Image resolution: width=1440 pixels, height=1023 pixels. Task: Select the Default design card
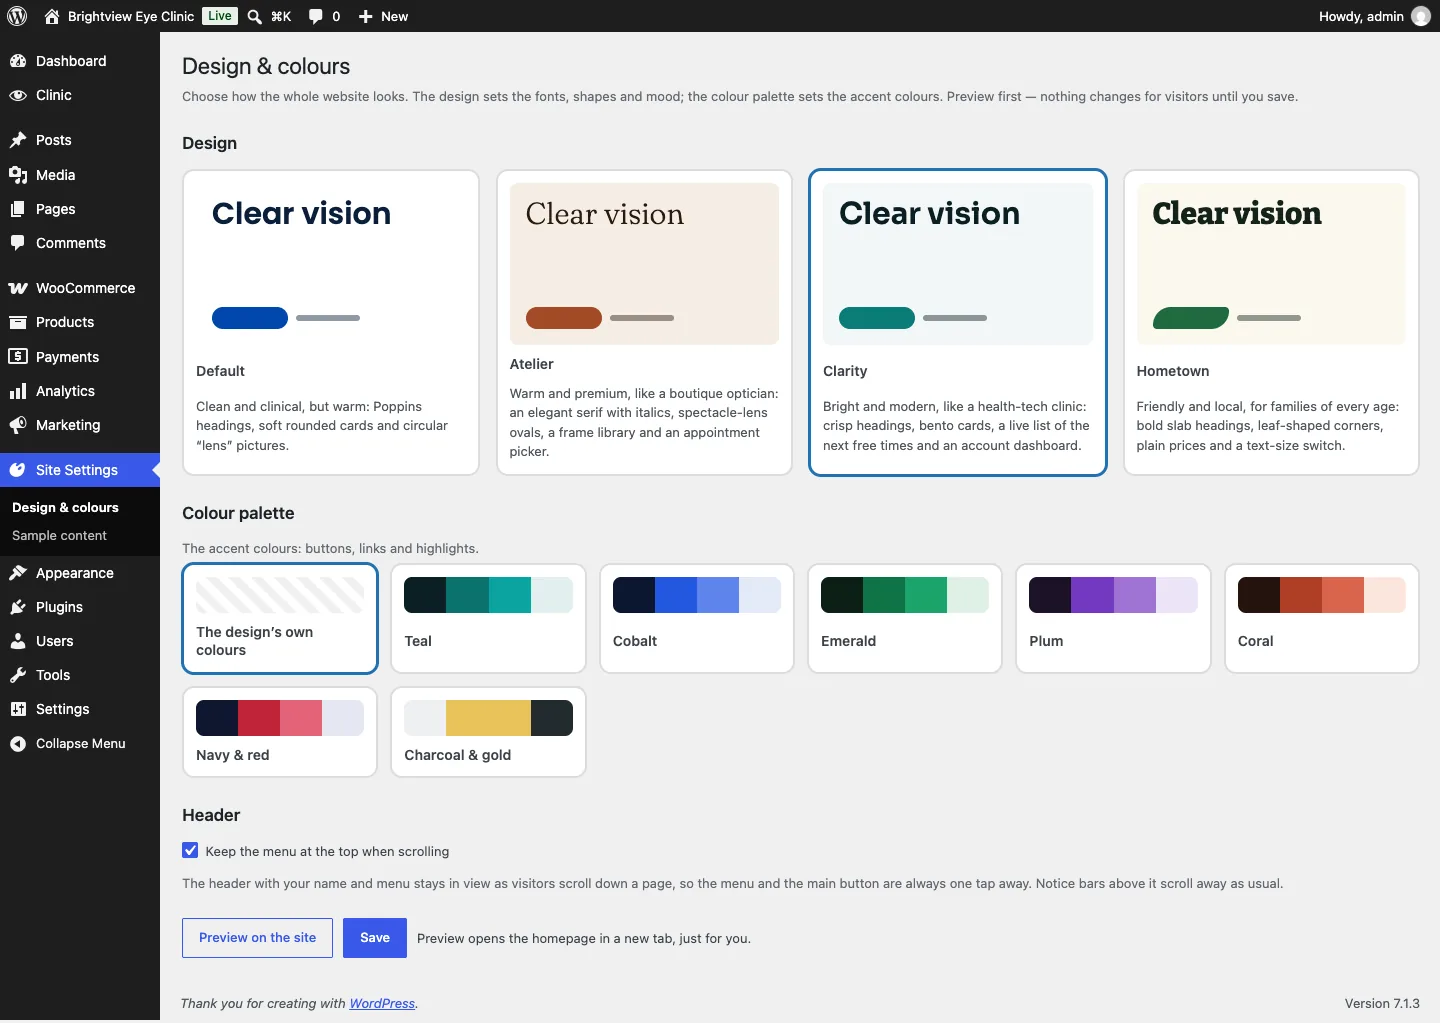[331, 322]
